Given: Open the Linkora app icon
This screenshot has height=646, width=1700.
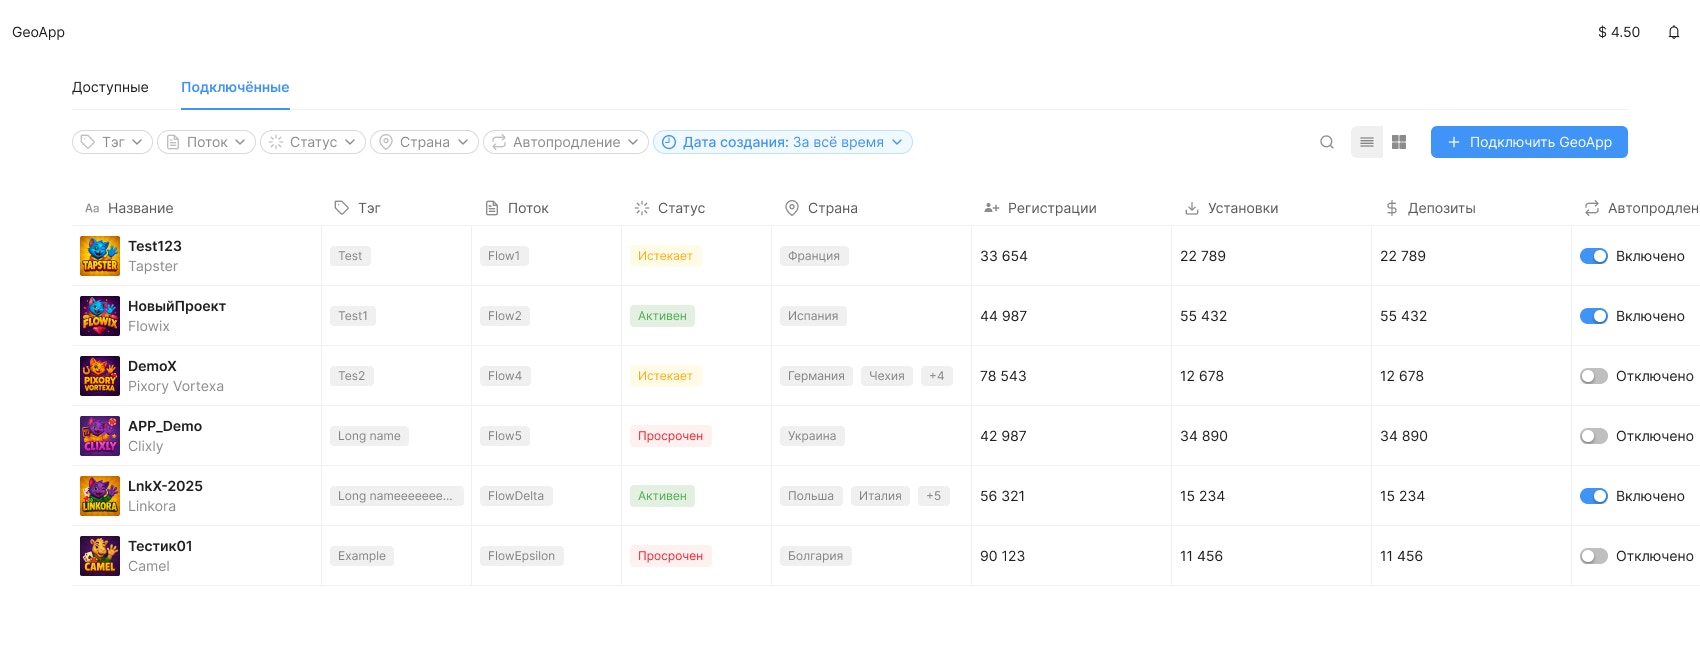Looking at the screenshot, I should click(100, 496).
